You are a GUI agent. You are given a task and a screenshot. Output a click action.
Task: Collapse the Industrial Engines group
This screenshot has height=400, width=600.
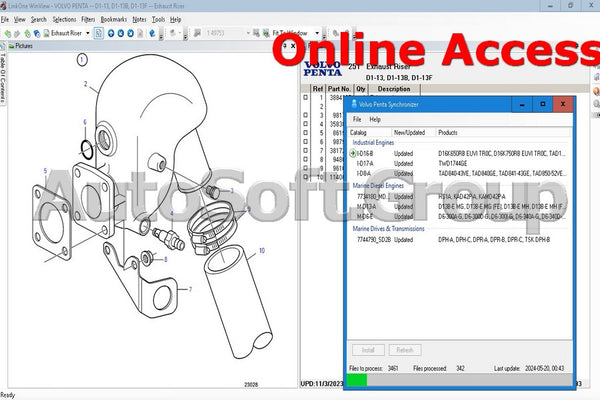373,143
